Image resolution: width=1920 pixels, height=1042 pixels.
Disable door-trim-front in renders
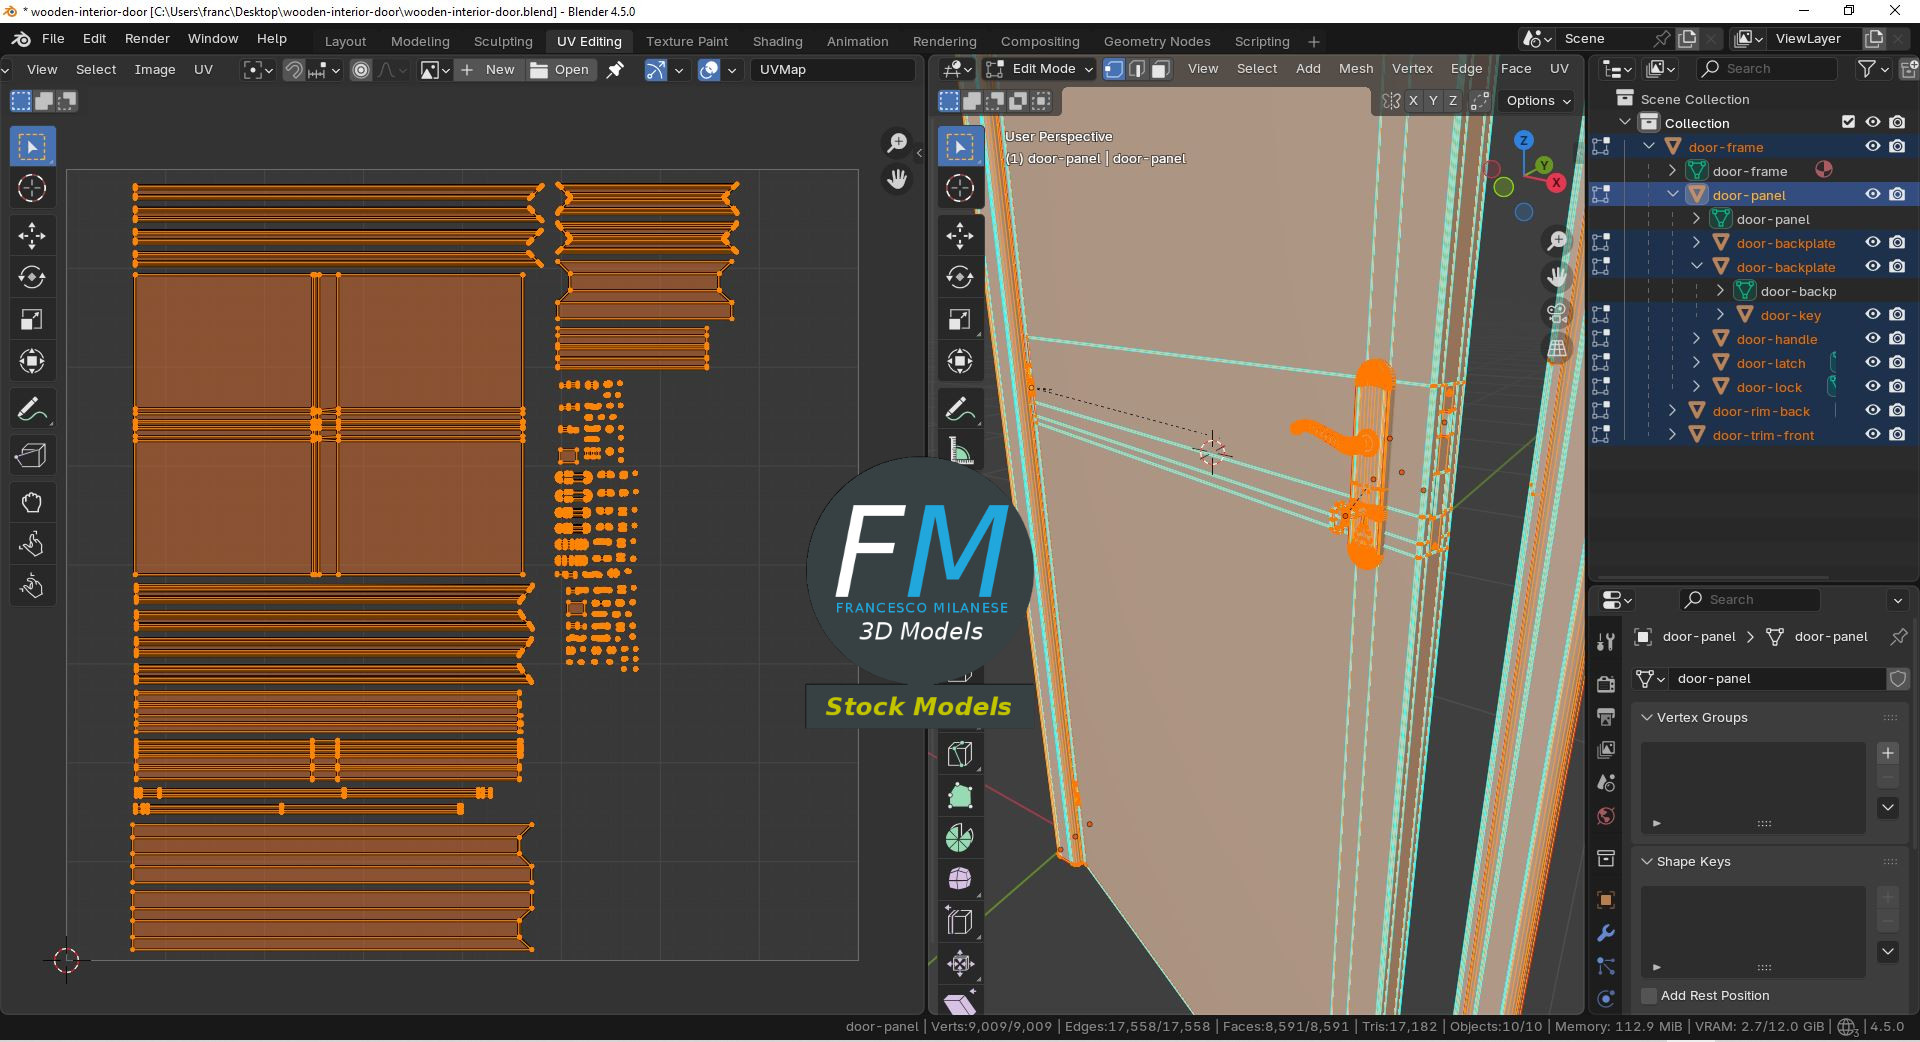[x=1897, y=435]
